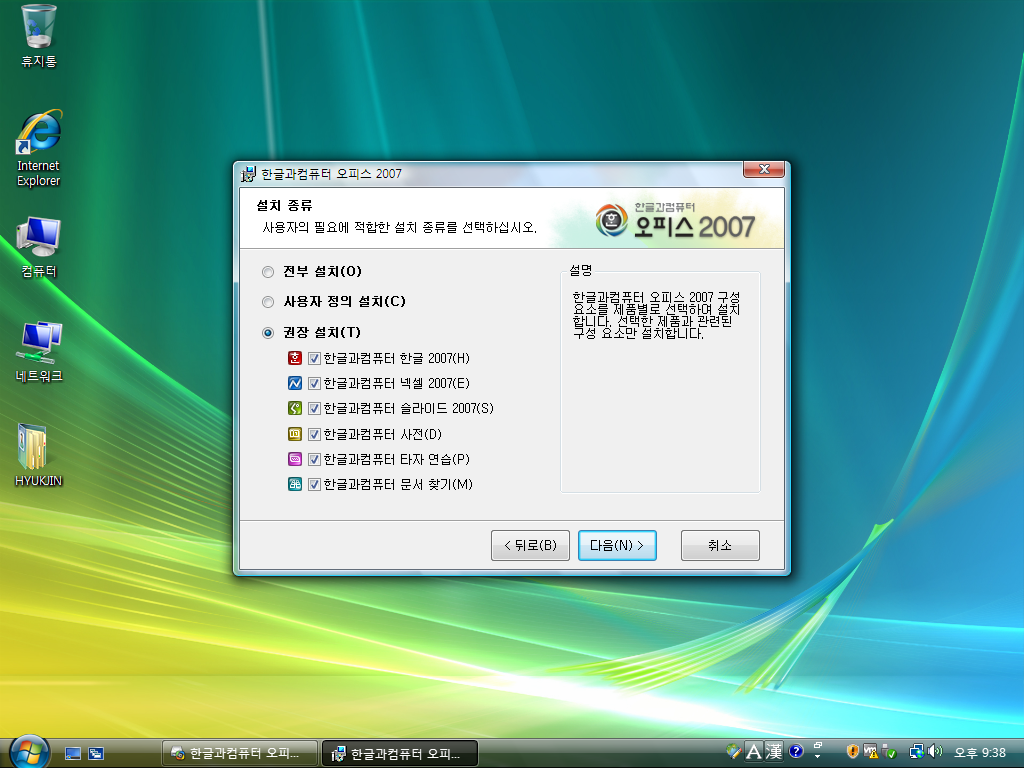Click the network connection tray icon

coord(917,752)
